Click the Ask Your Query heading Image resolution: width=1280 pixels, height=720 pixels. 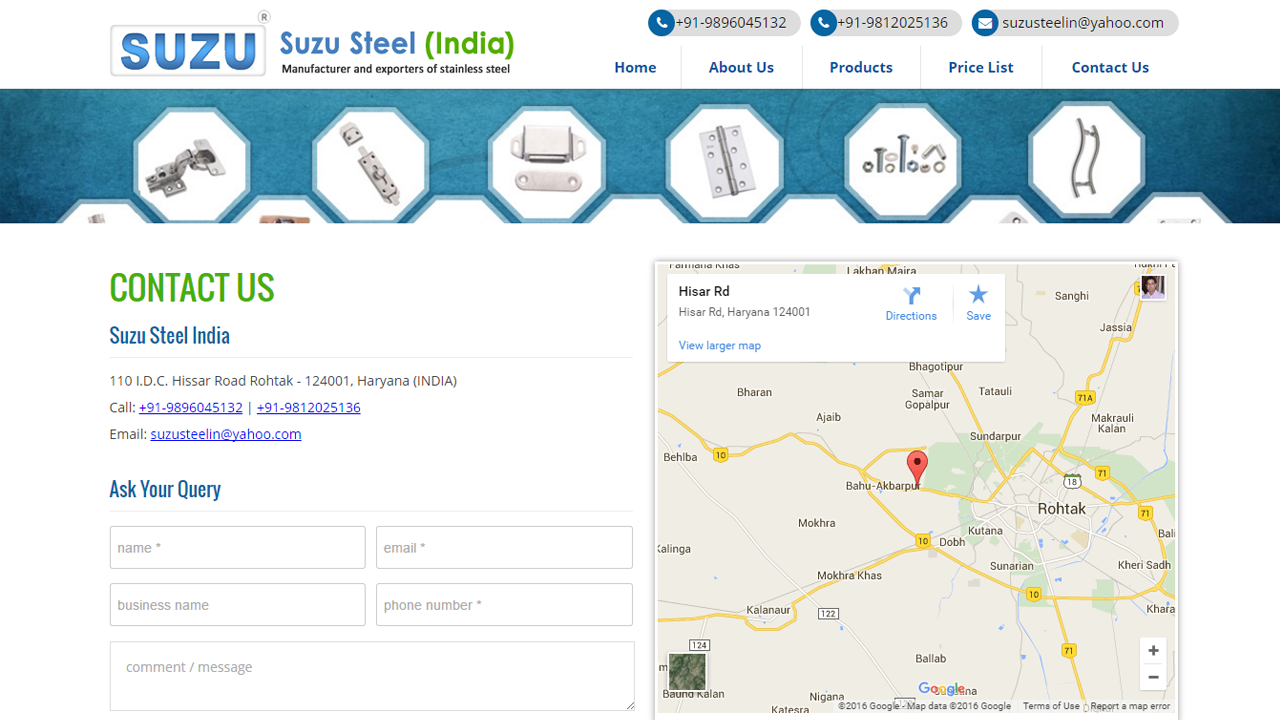point(165,489)
